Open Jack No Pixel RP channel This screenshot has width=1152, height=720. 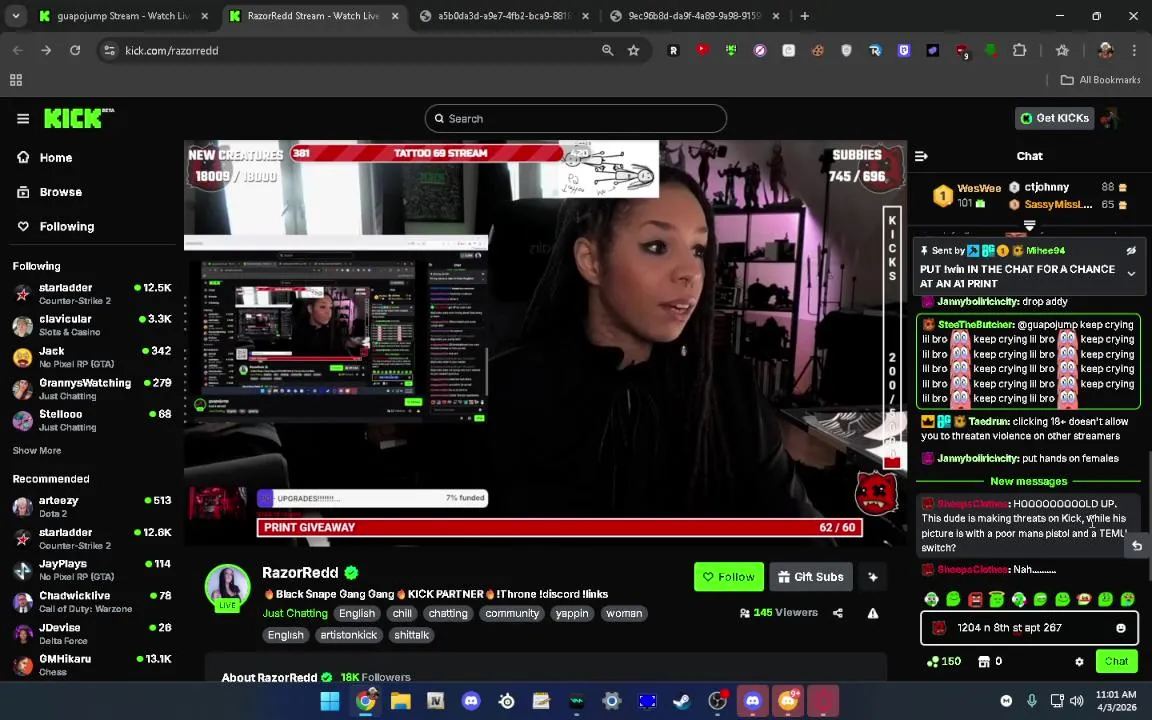(x=92, y=356)
